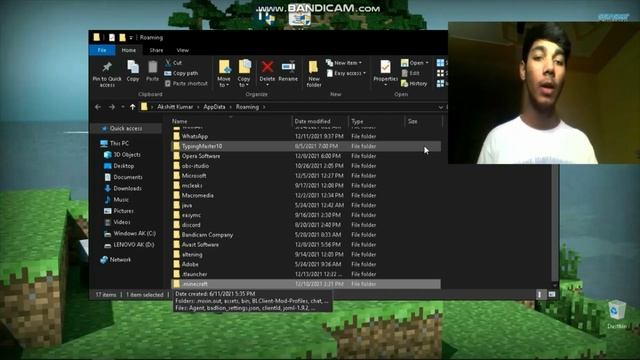The image size is (640, 360).
Task: Select the Avast Software folder
Action: tap(306, 244)
